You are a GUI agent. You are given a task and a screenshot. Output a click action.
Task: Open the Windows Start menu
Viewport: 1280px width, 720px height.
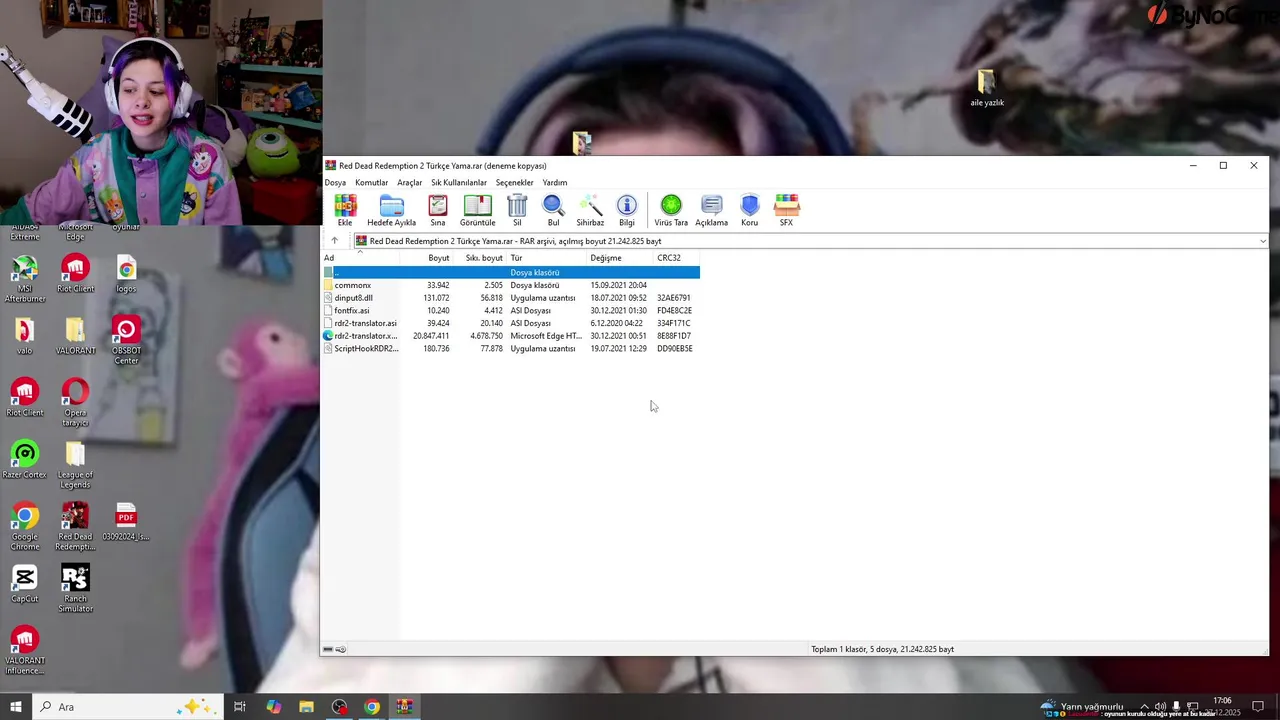coord(15,707)
